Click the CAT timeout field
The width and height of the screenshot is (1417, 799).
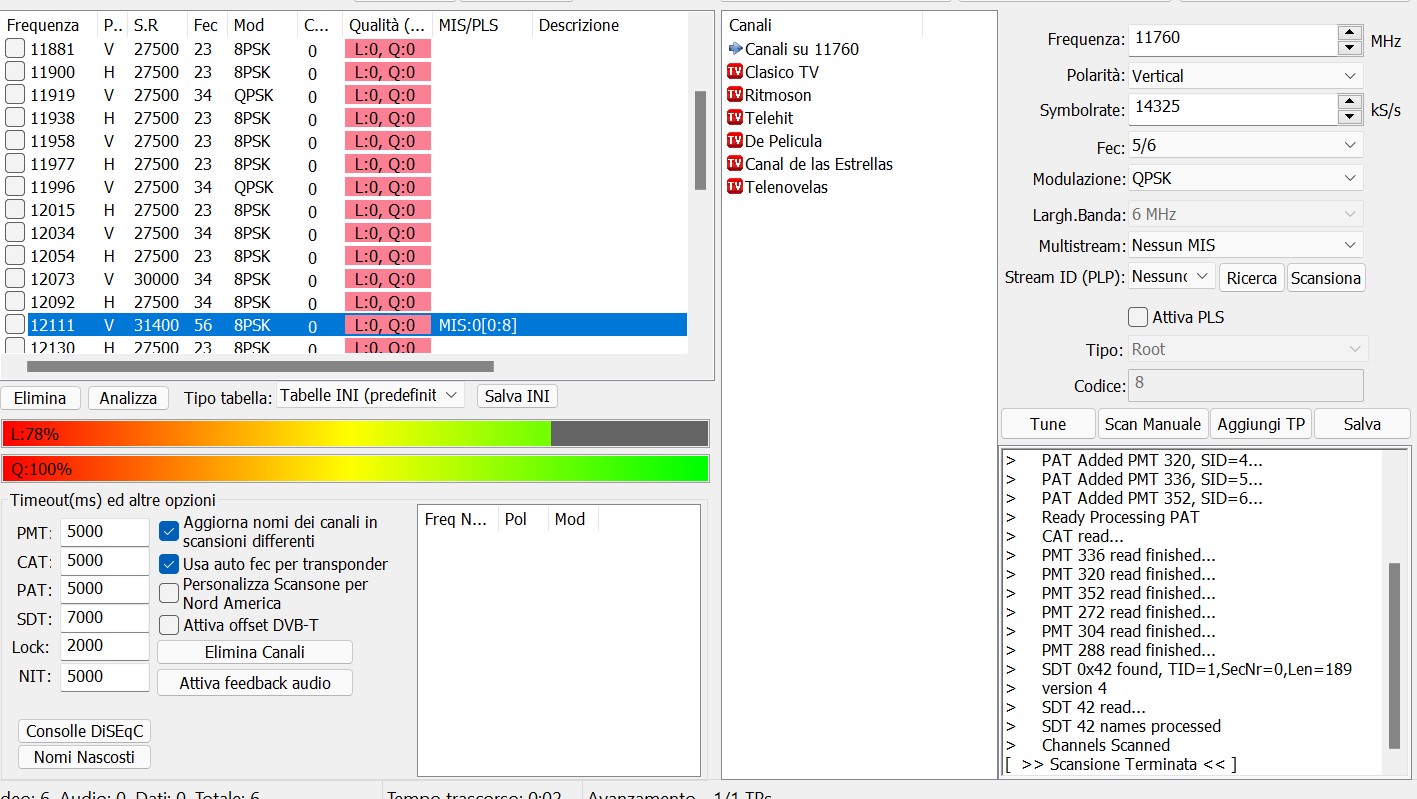[x=104, y=561]
